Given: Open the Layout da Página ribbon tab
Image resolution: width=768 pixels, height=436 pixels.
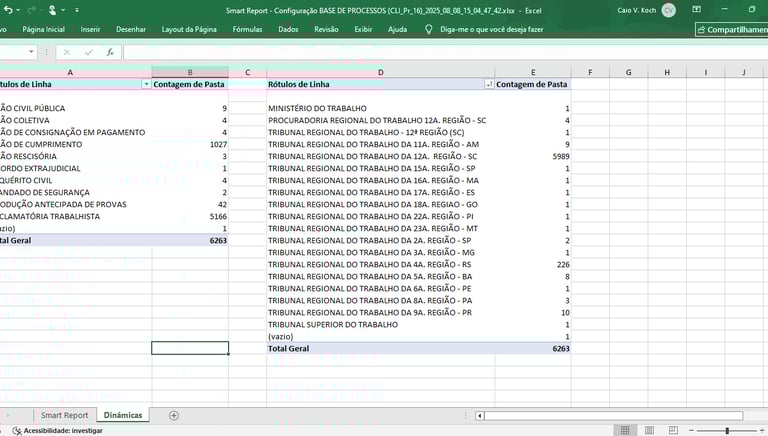Looking at the screenshot, I should [189, 30].
